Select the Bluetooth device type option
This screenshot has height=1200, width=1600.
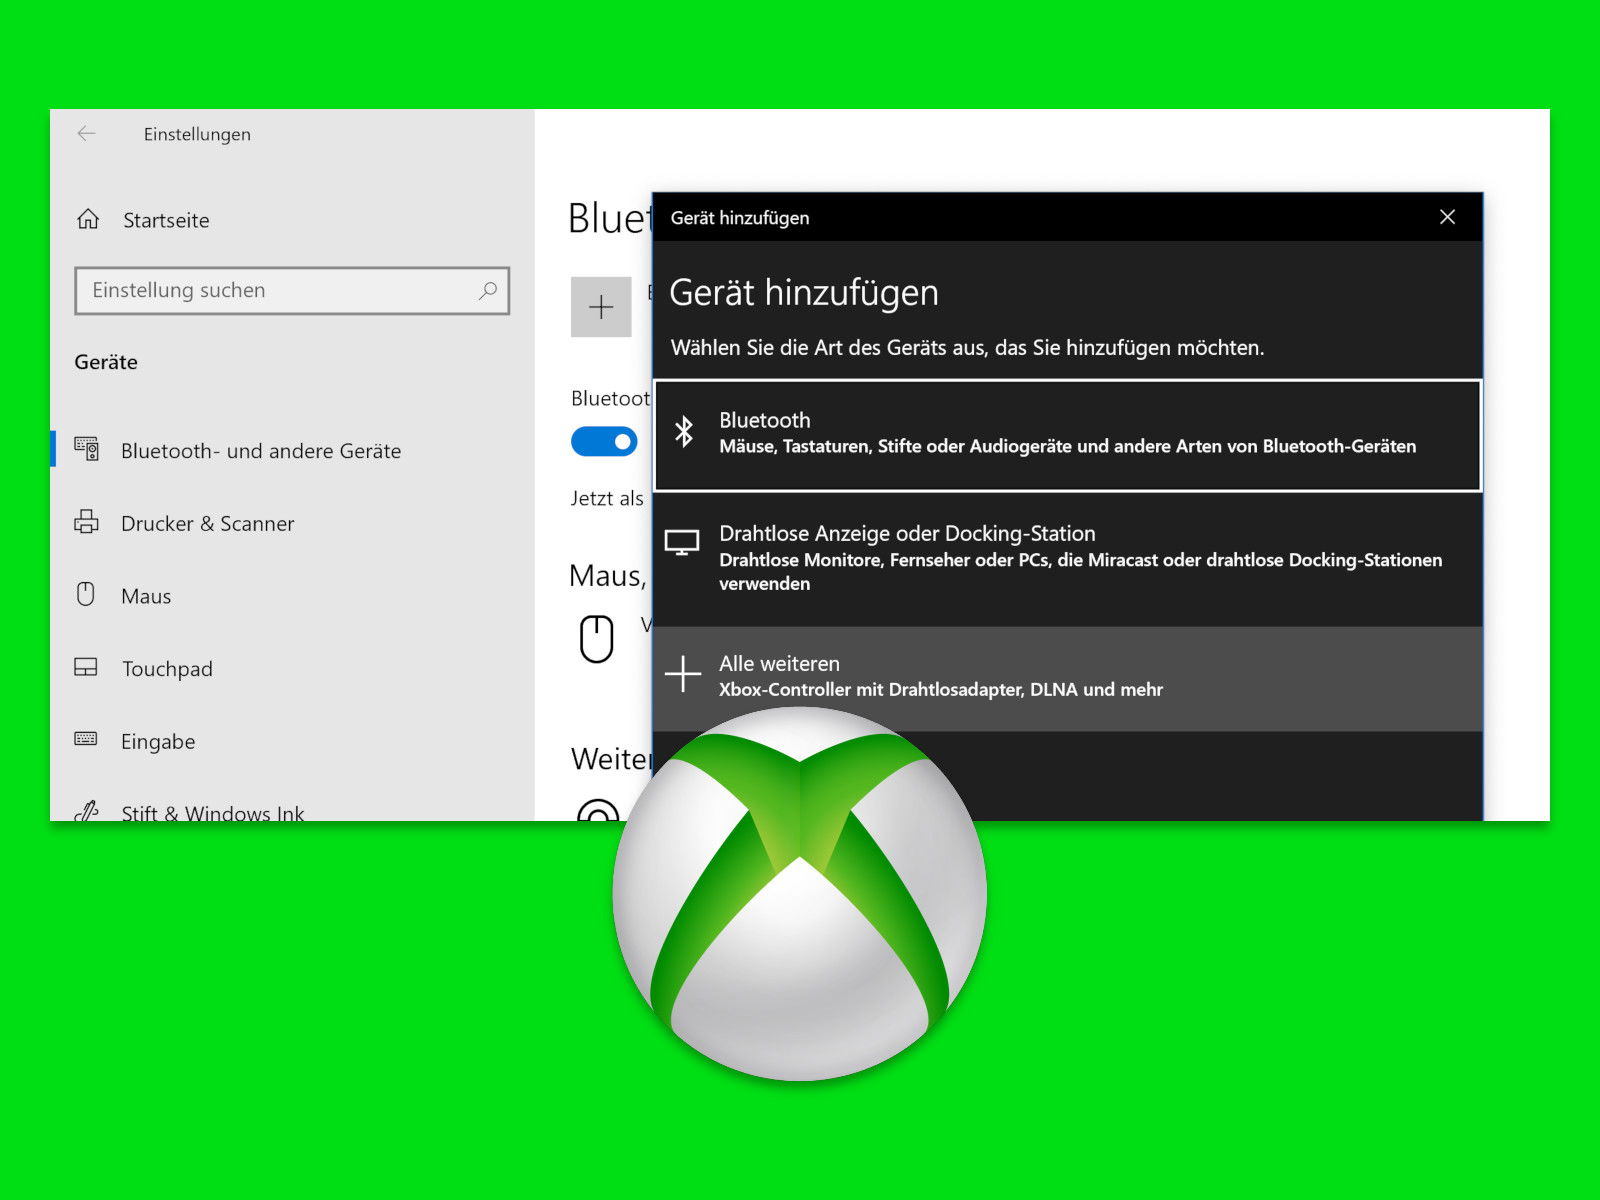pos(1068,435)
